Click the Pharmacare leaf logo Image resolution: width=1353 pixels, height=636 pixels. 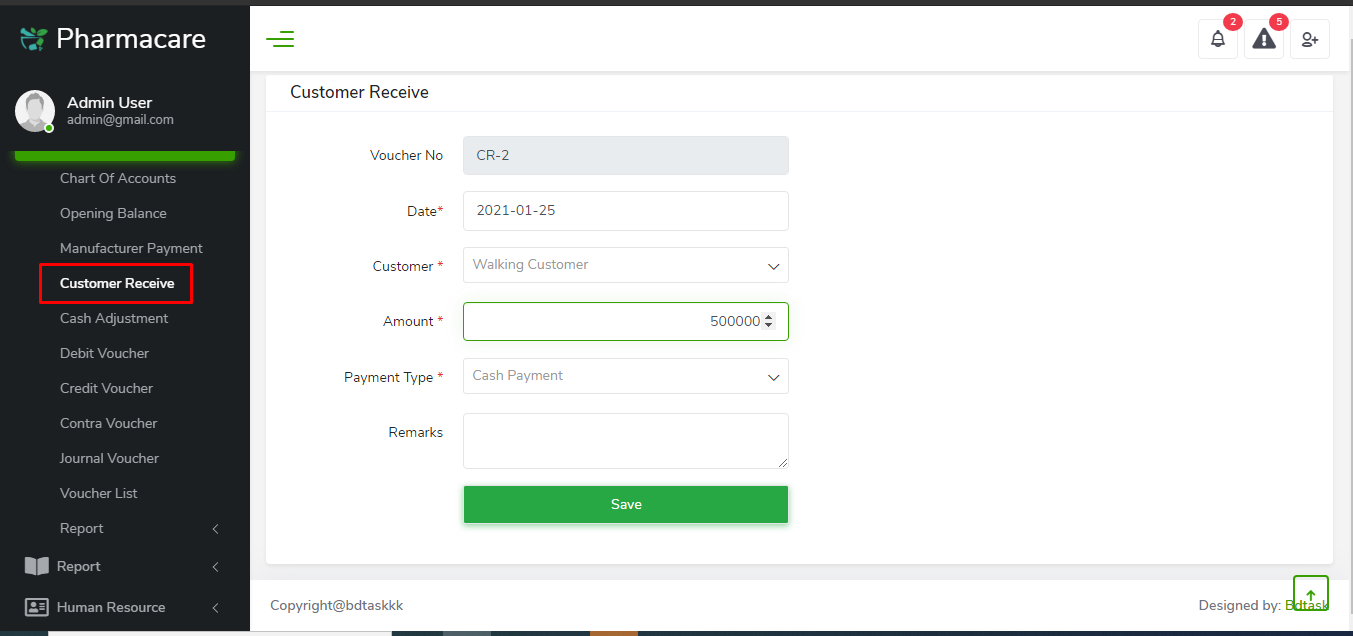click(x=34, y=39)
